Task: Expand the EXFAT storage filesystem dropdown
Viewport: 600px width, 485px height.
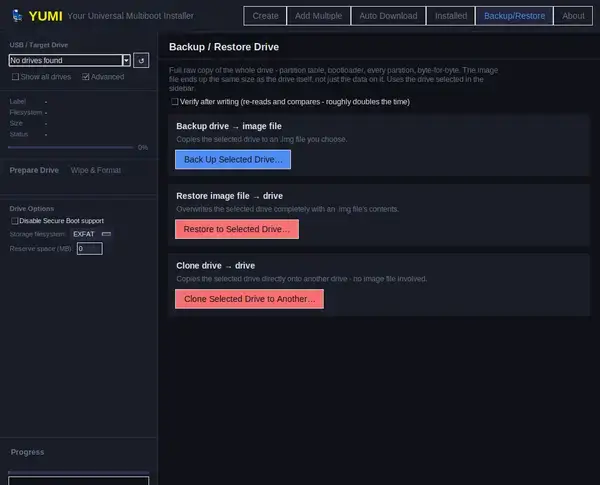Action: pos(91,234)
